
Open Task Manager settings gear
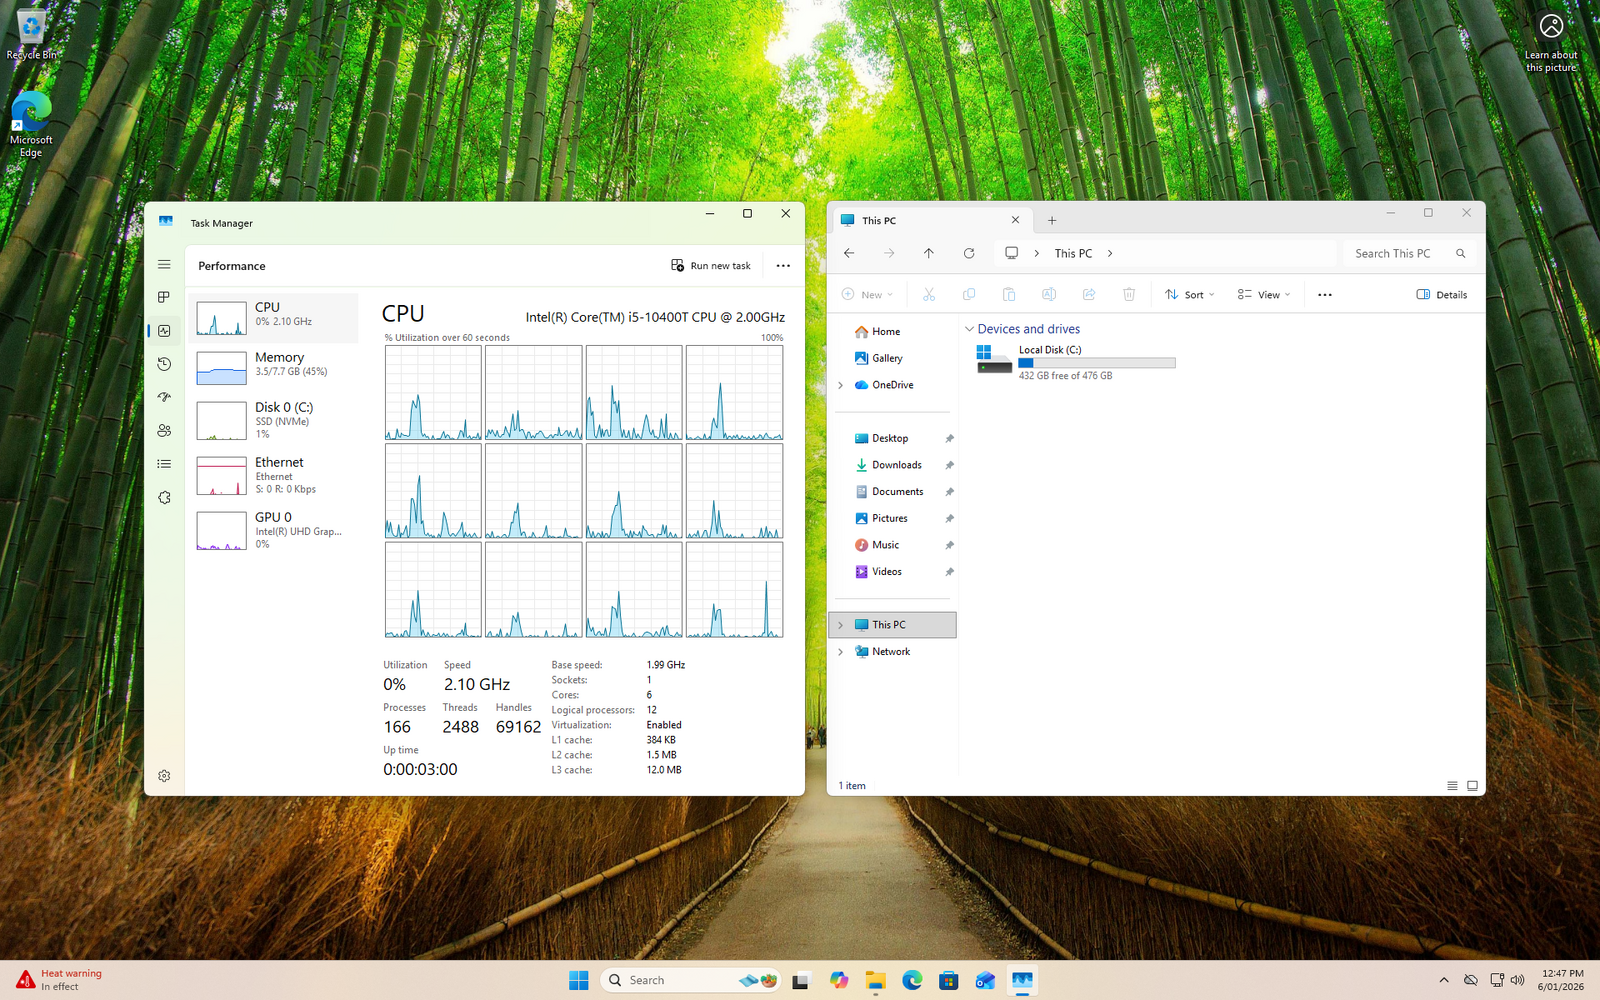tap(164, 776)
